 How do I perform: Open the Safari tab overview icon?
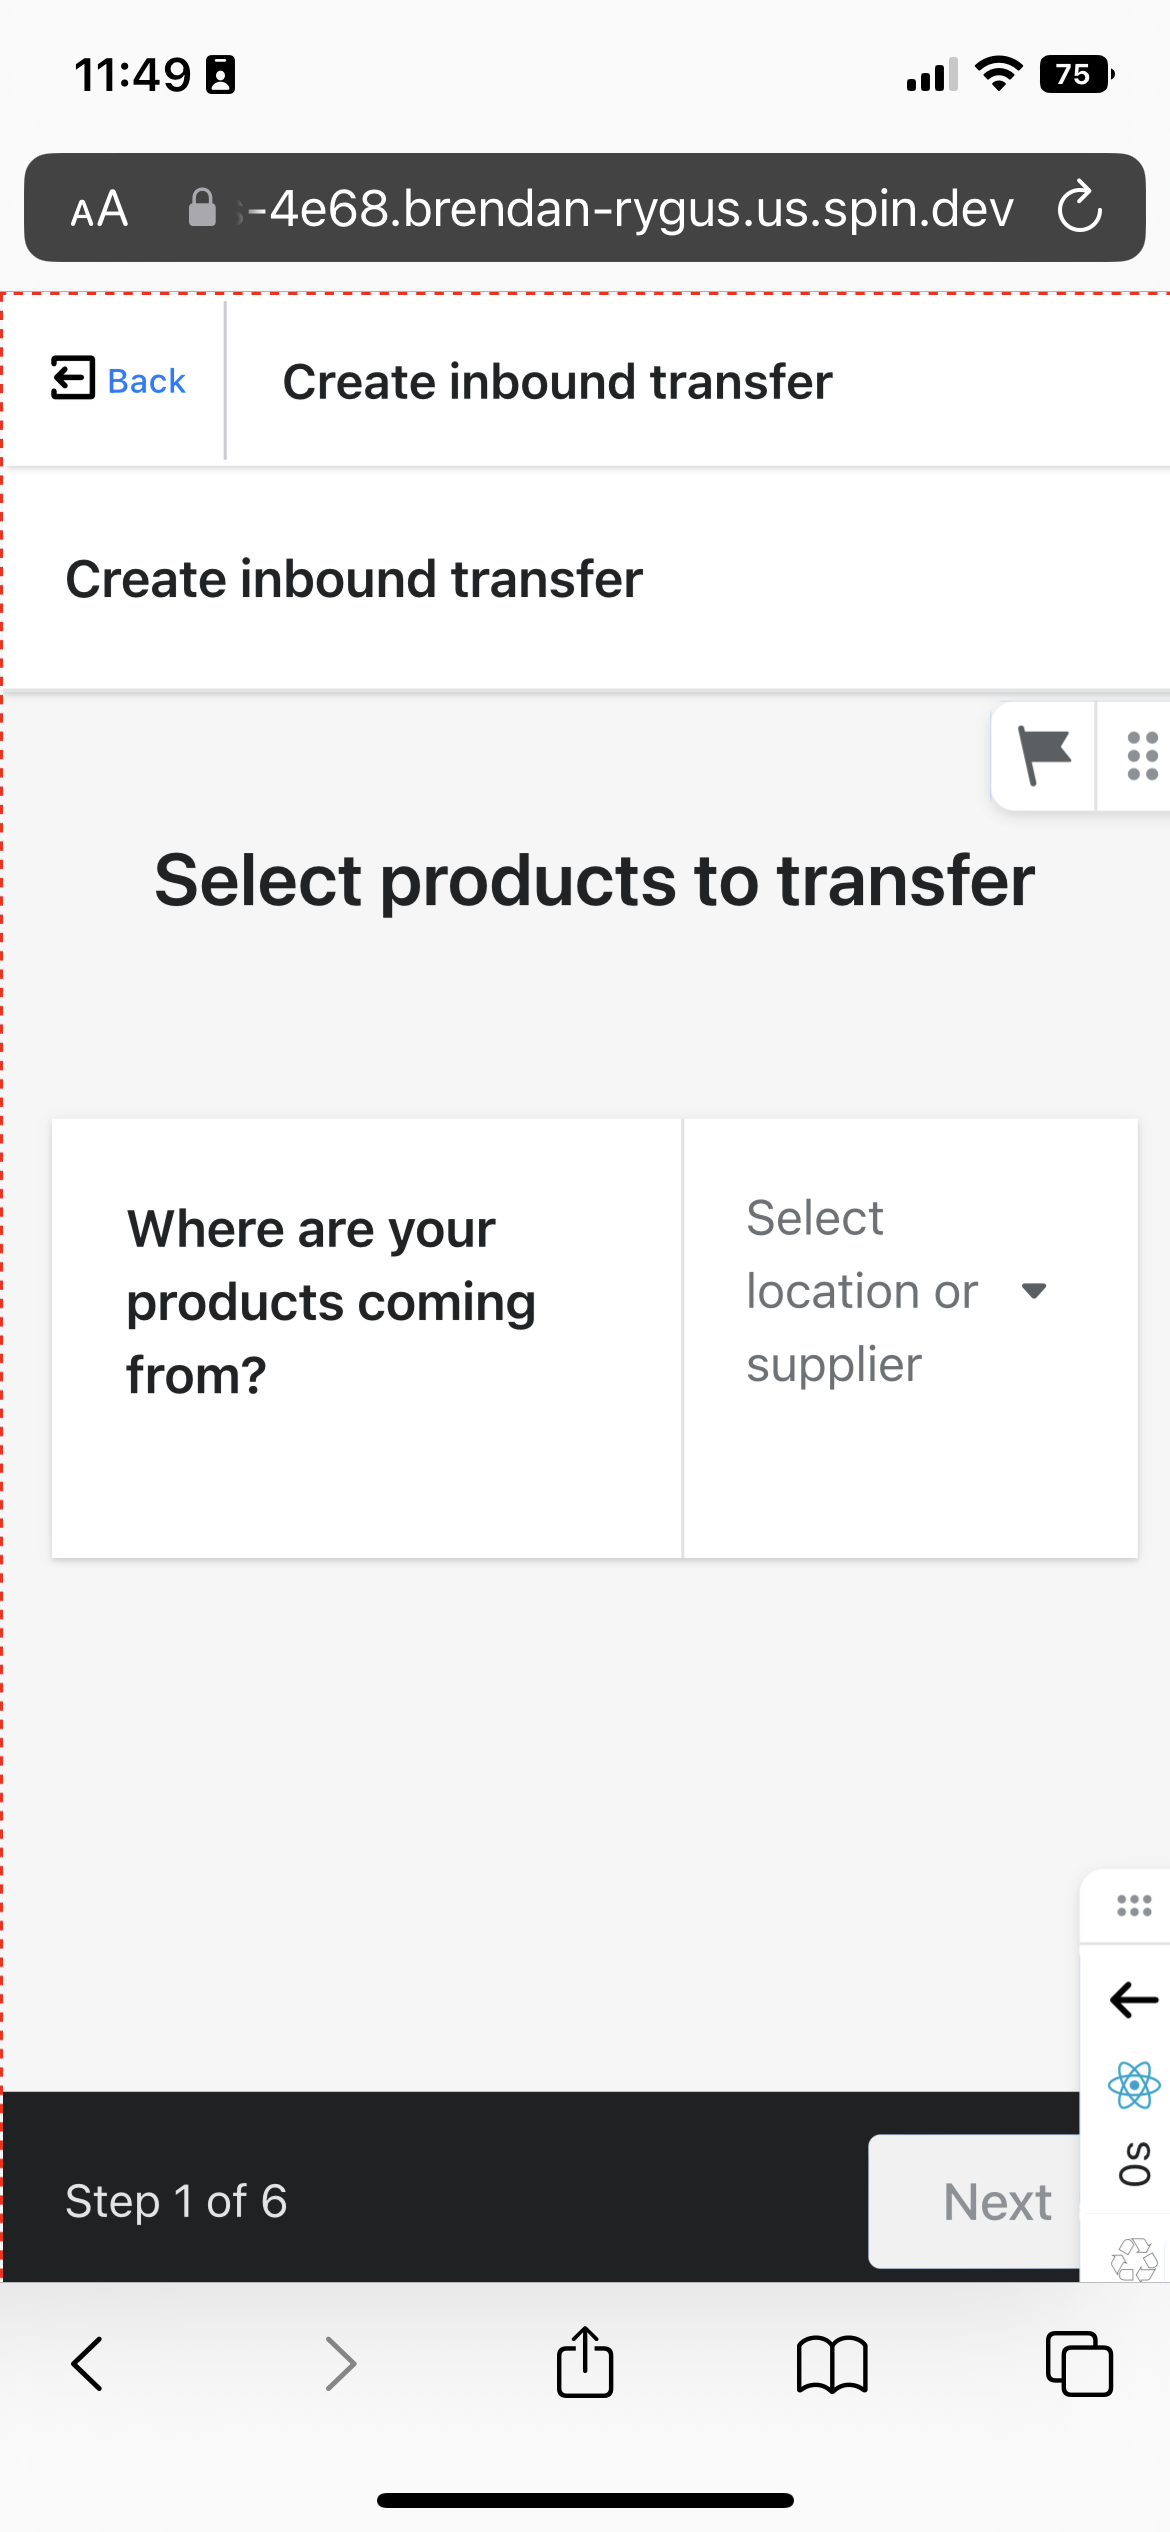coord(1080,2366)
